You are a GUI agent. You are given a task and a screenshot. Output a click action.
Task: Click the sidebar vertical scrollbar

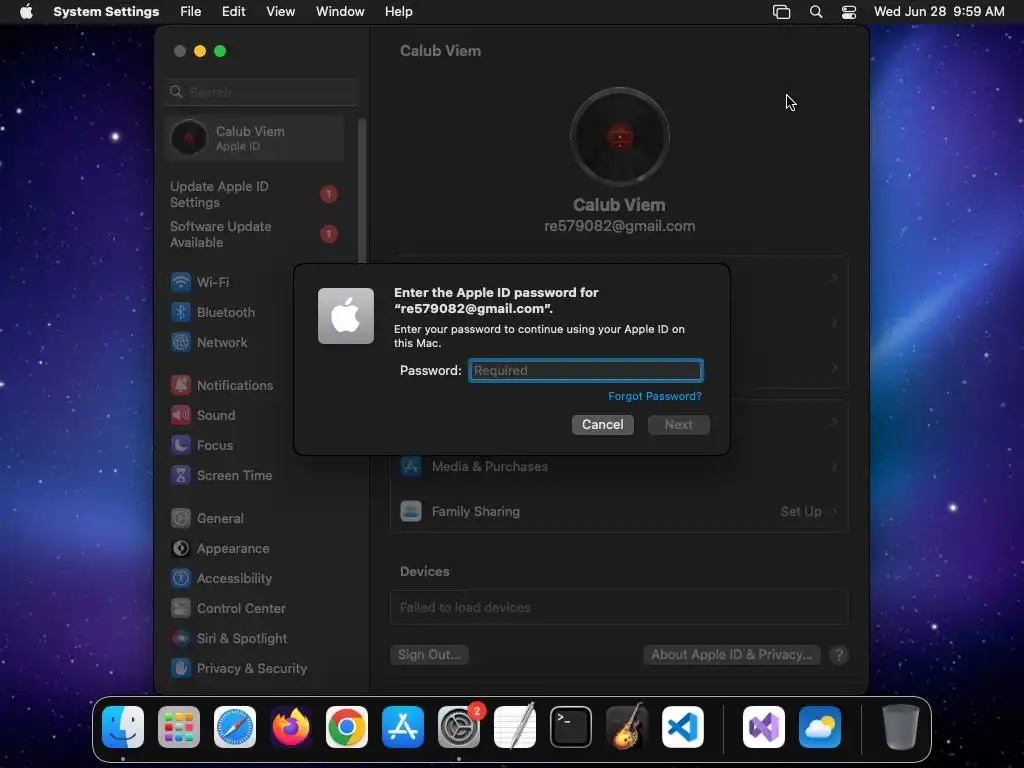click(x=362, y=189)
